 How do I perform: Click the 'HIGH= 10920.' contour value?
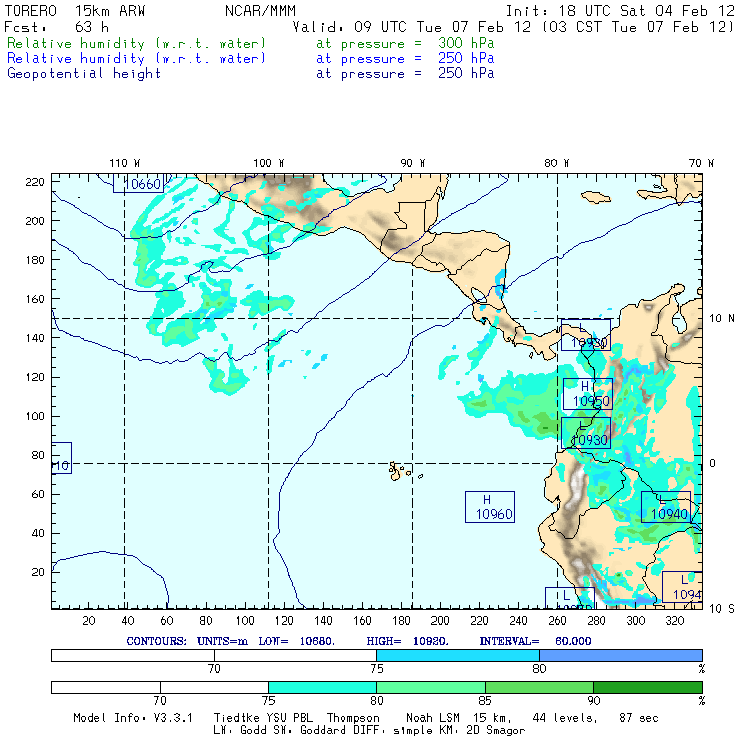point(408,641)
